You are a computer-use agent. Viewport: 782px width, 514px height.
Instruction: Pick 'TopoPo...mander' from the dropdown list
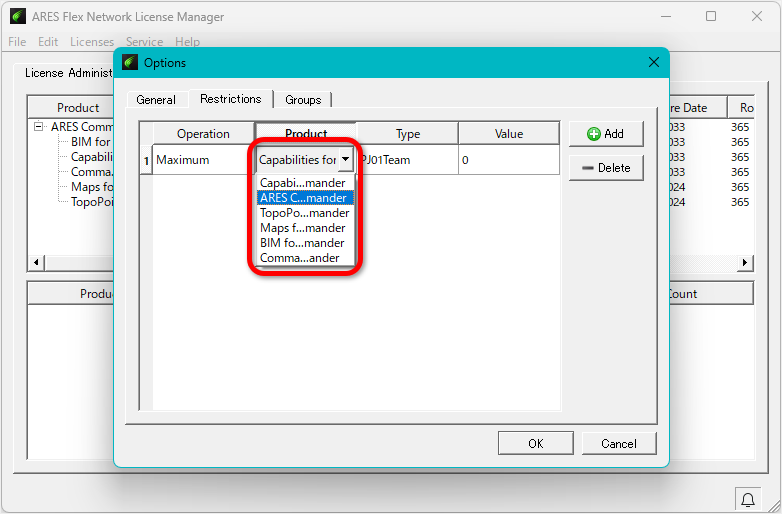pos(305,213)
